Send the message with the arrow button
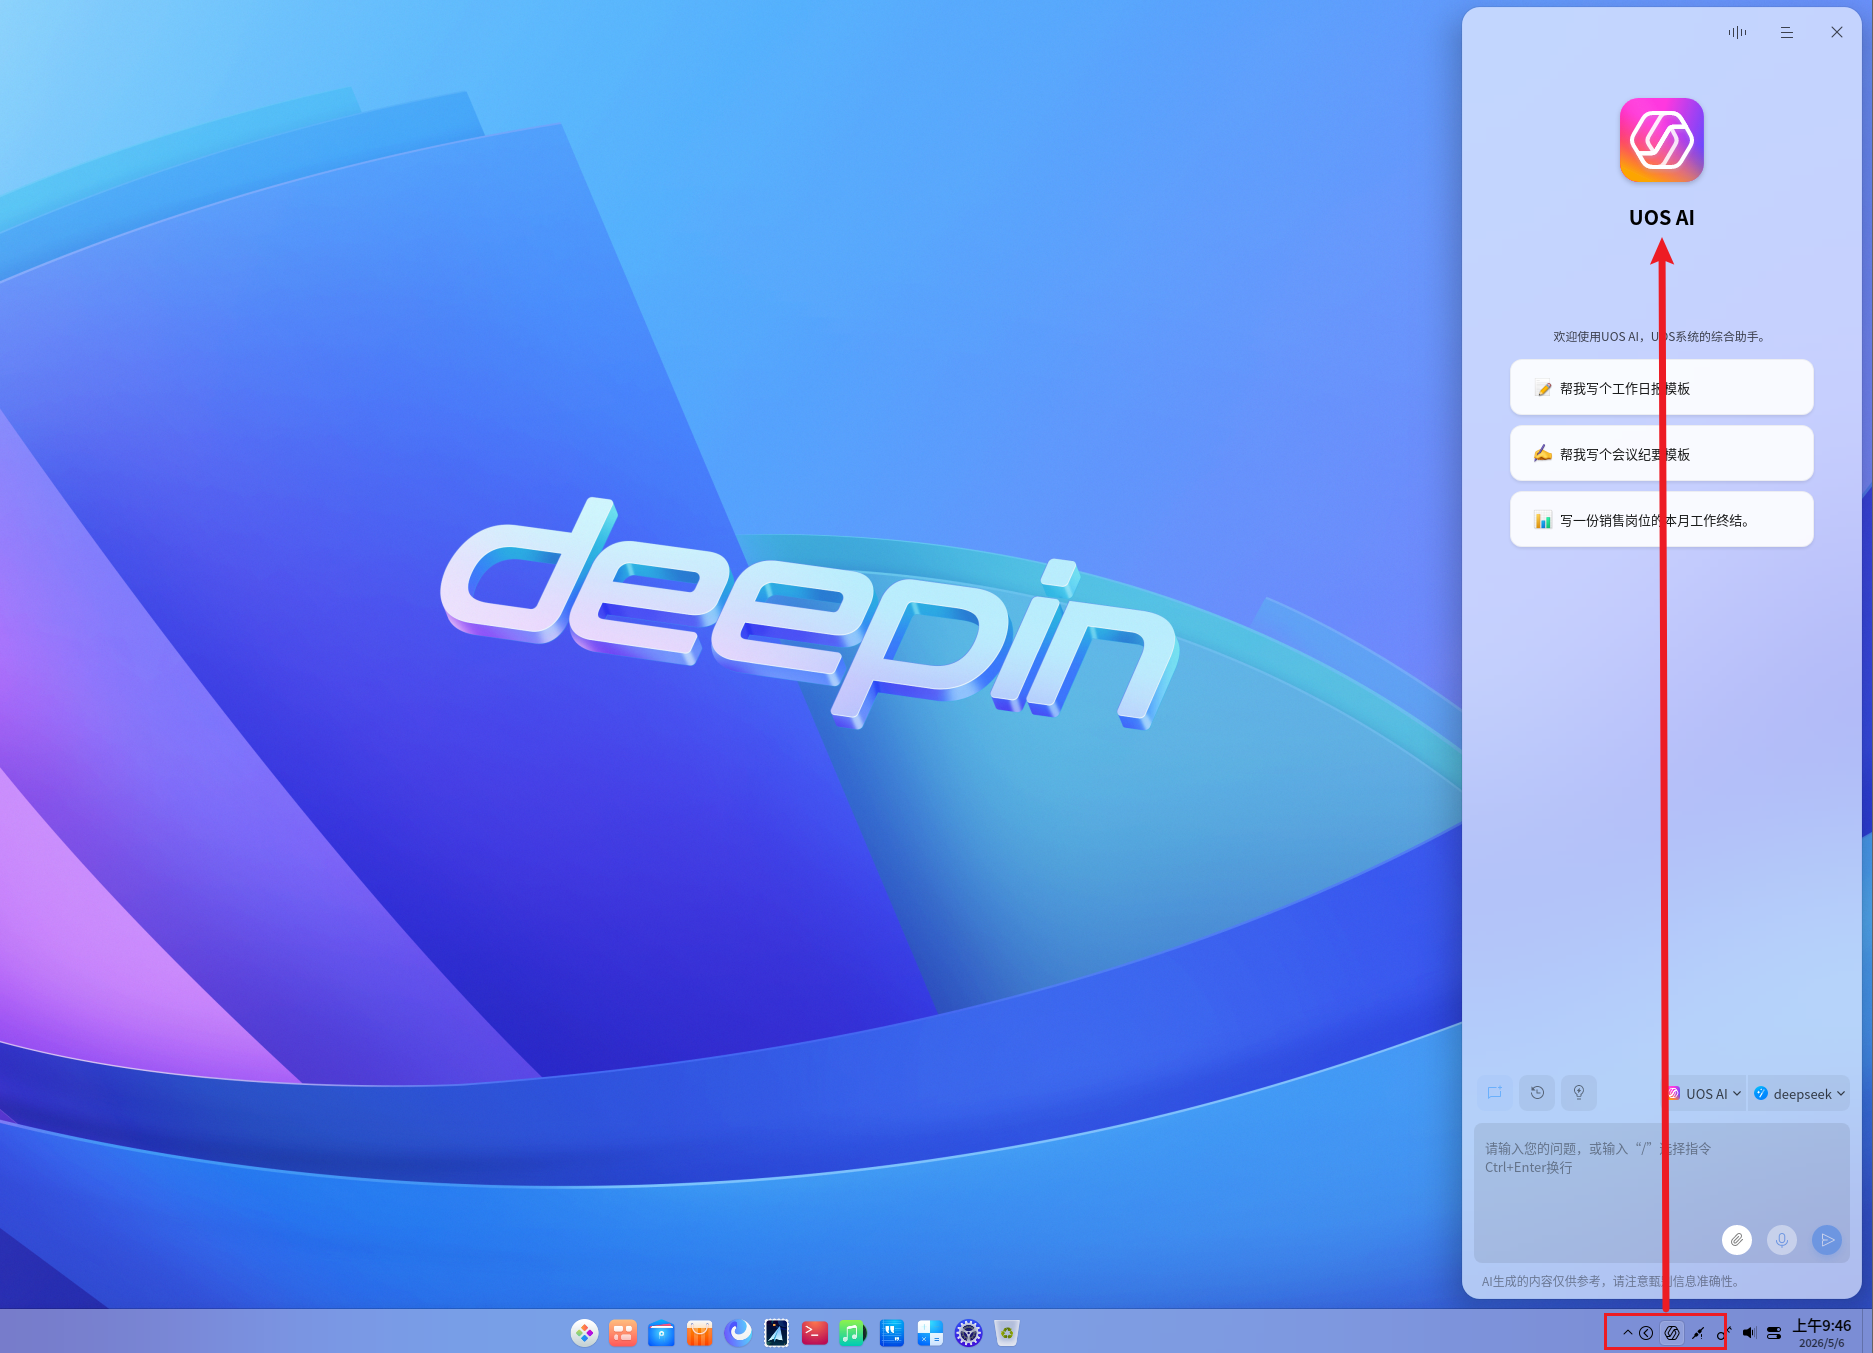 click(1827, 1240)
